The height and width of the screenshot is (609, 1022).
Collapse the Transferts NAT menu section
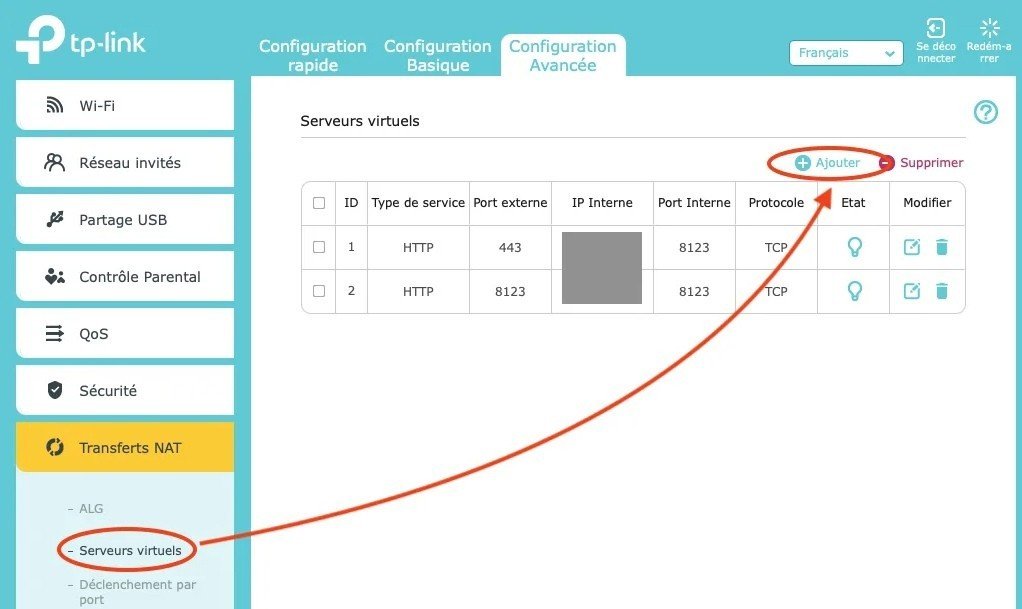(x=124, y=447)
